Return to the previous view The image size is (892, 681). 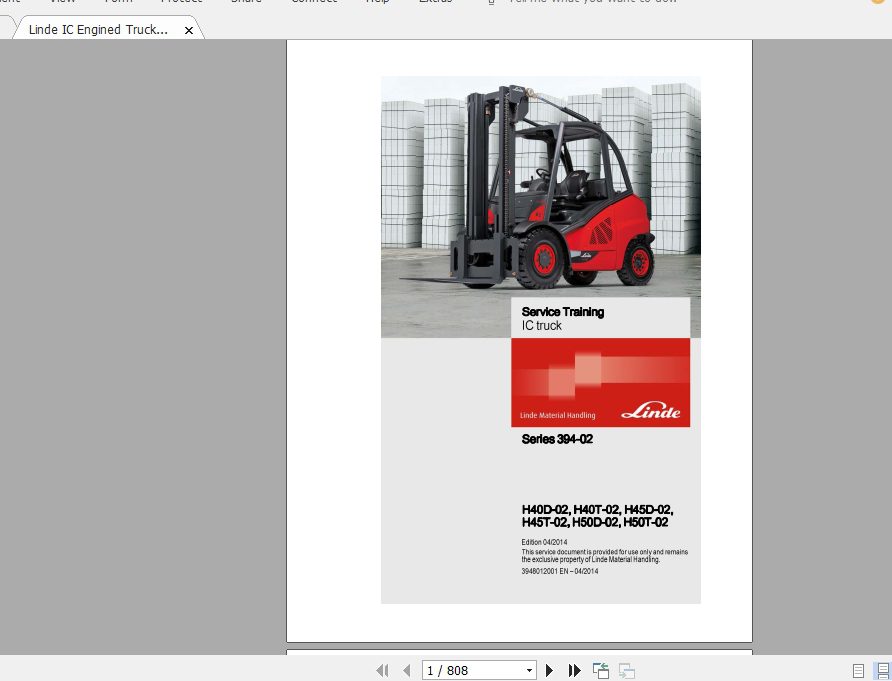(601, 671)
